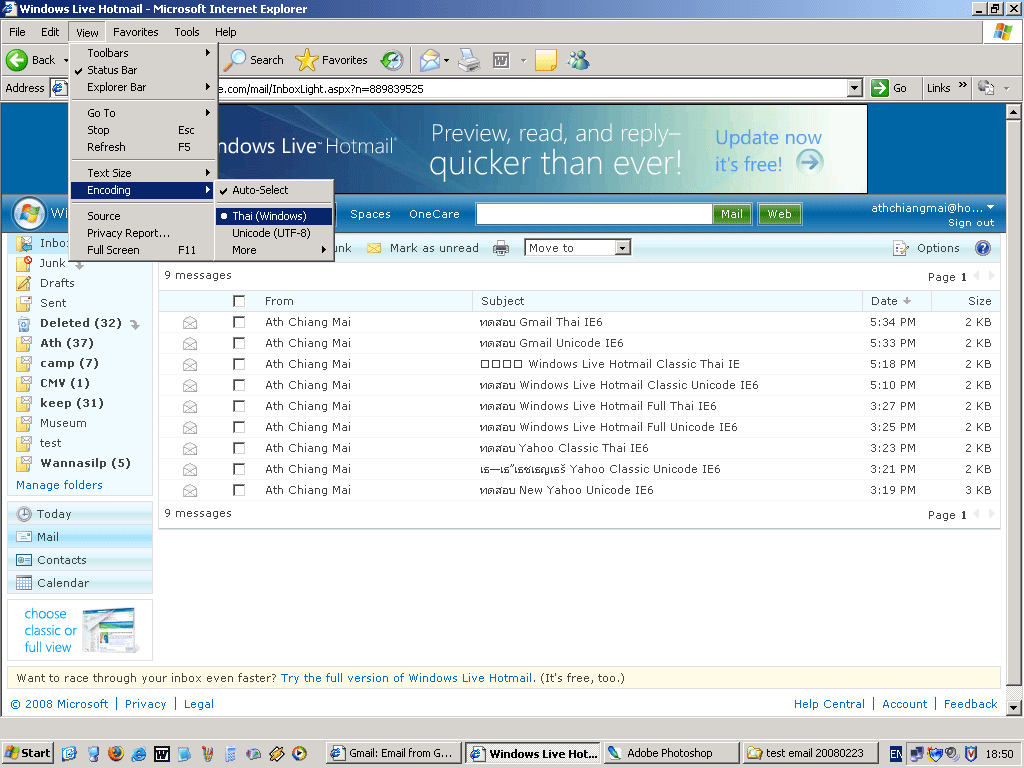Select Thai (Windows) encoding option
Screen dimensions: 1024x768
(274, 216)
